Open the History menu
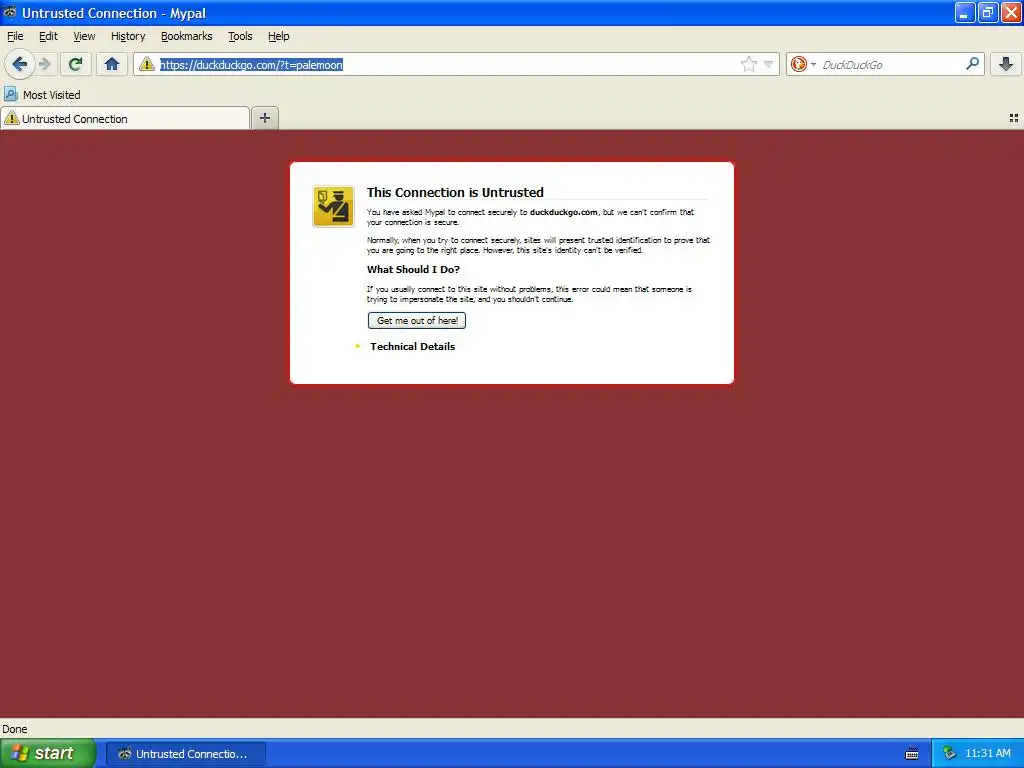The width and height of the screenshot is (1024, 768). point(128,37)
